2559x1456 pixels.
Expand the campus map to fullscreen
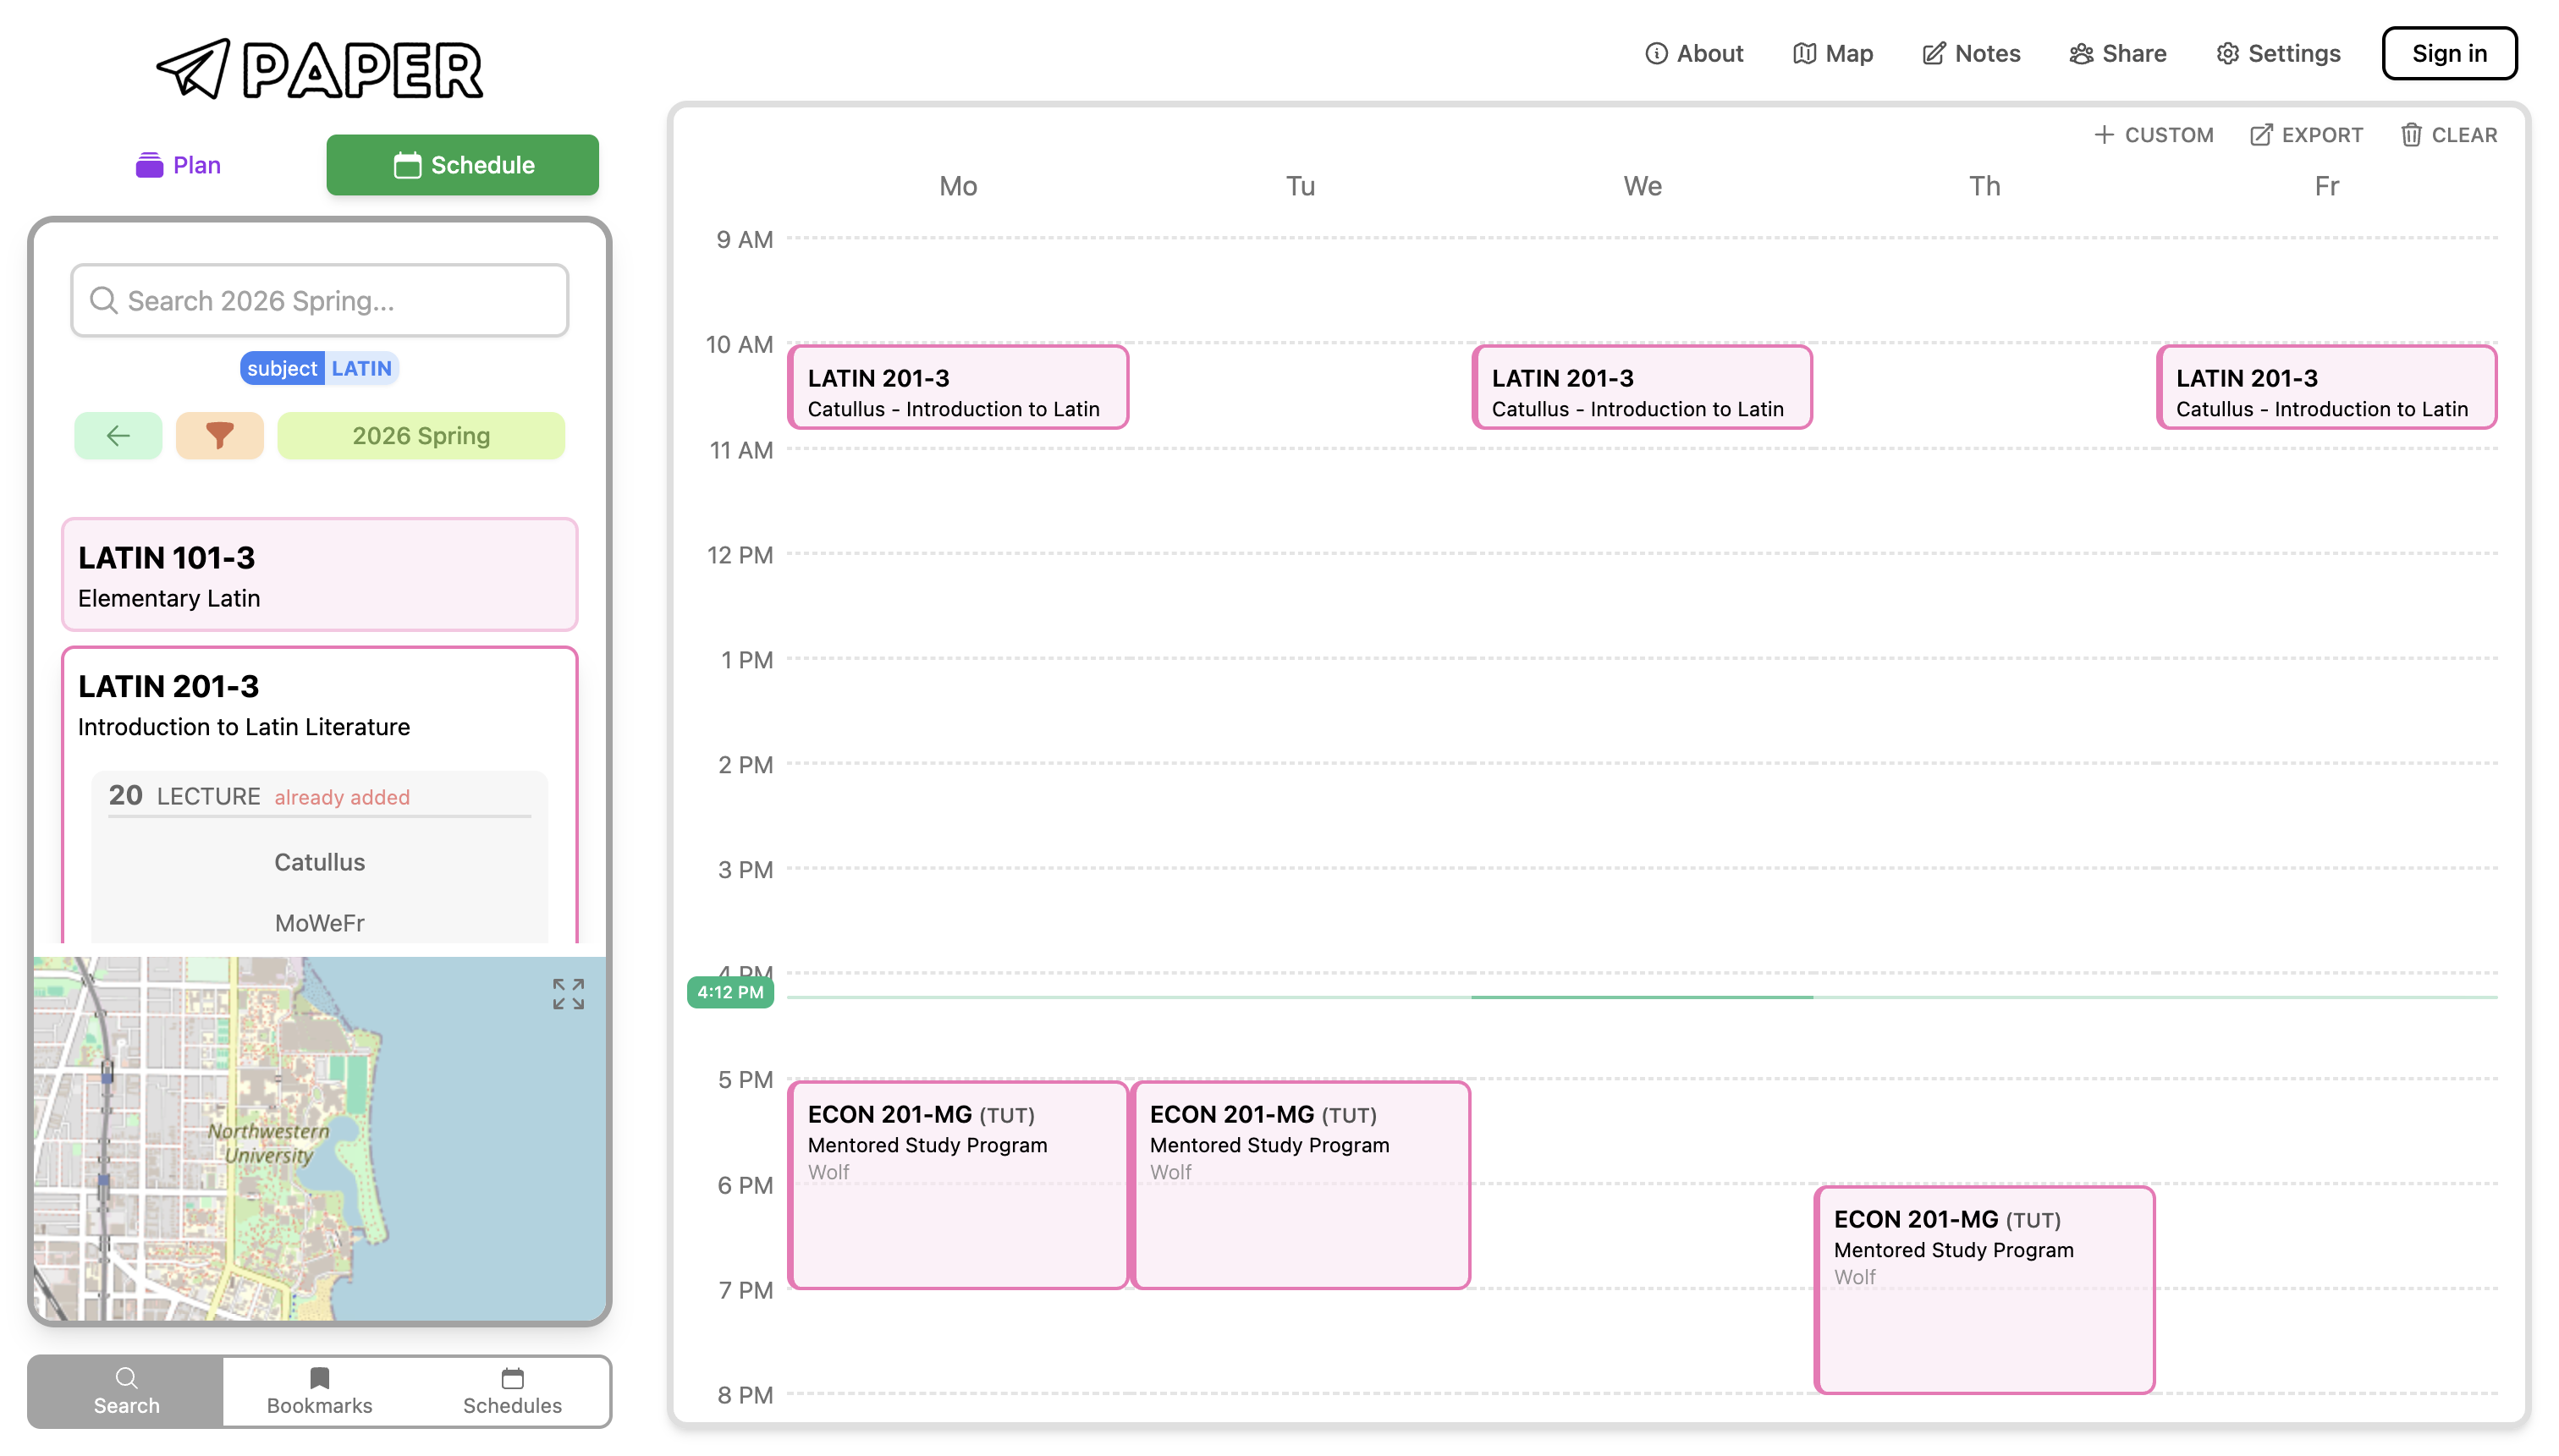pyautogui.click(x=567, y=993)
